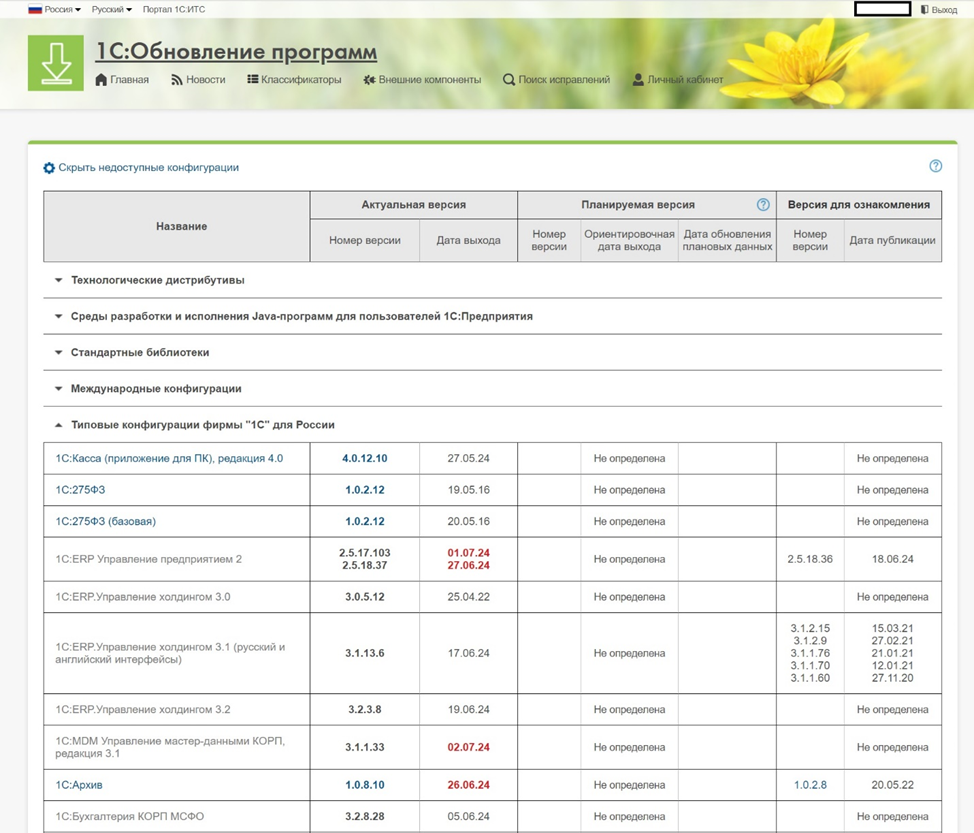The height and width of the screenshot is (833, 974).
Task: Click Портал 1С:ИТС link
Action: coord(176,10)
